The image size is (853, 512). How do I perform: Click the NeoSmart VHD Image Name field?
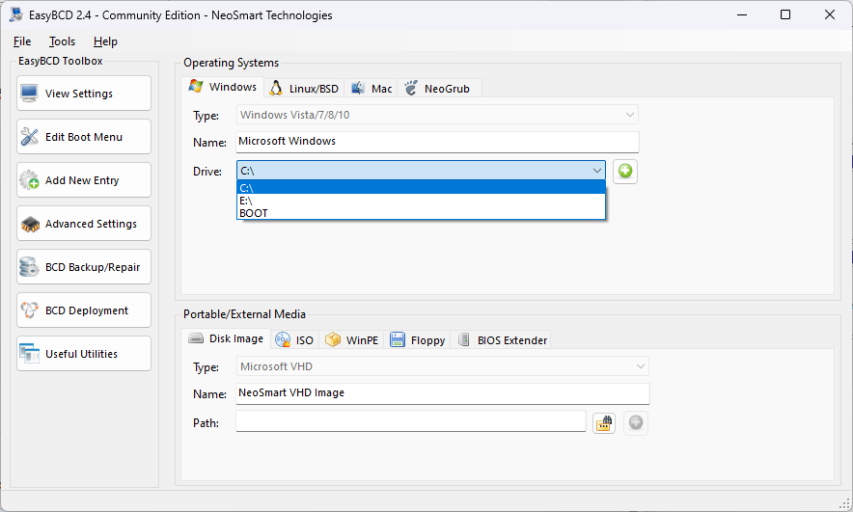click(442, 393)
